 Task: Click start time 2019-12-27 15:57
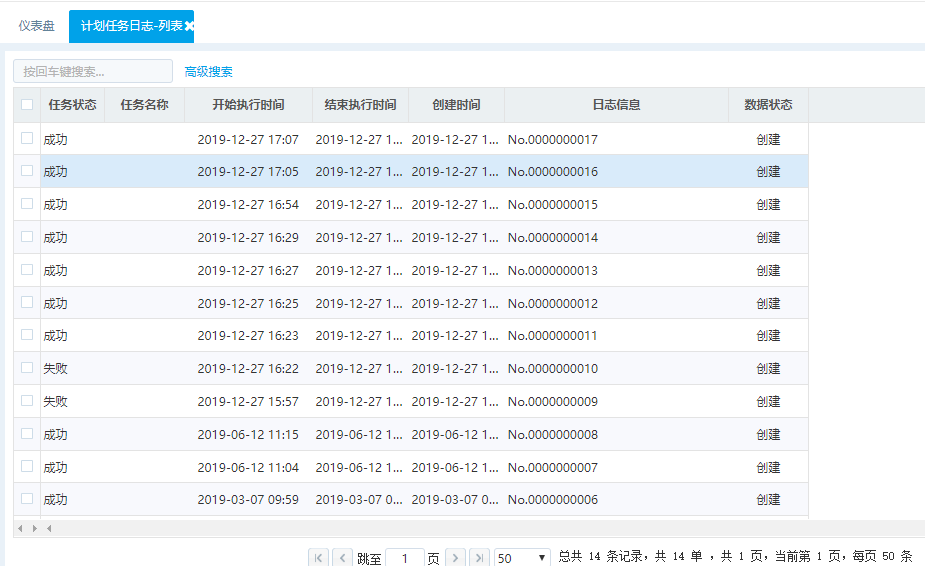click(248, 402)
